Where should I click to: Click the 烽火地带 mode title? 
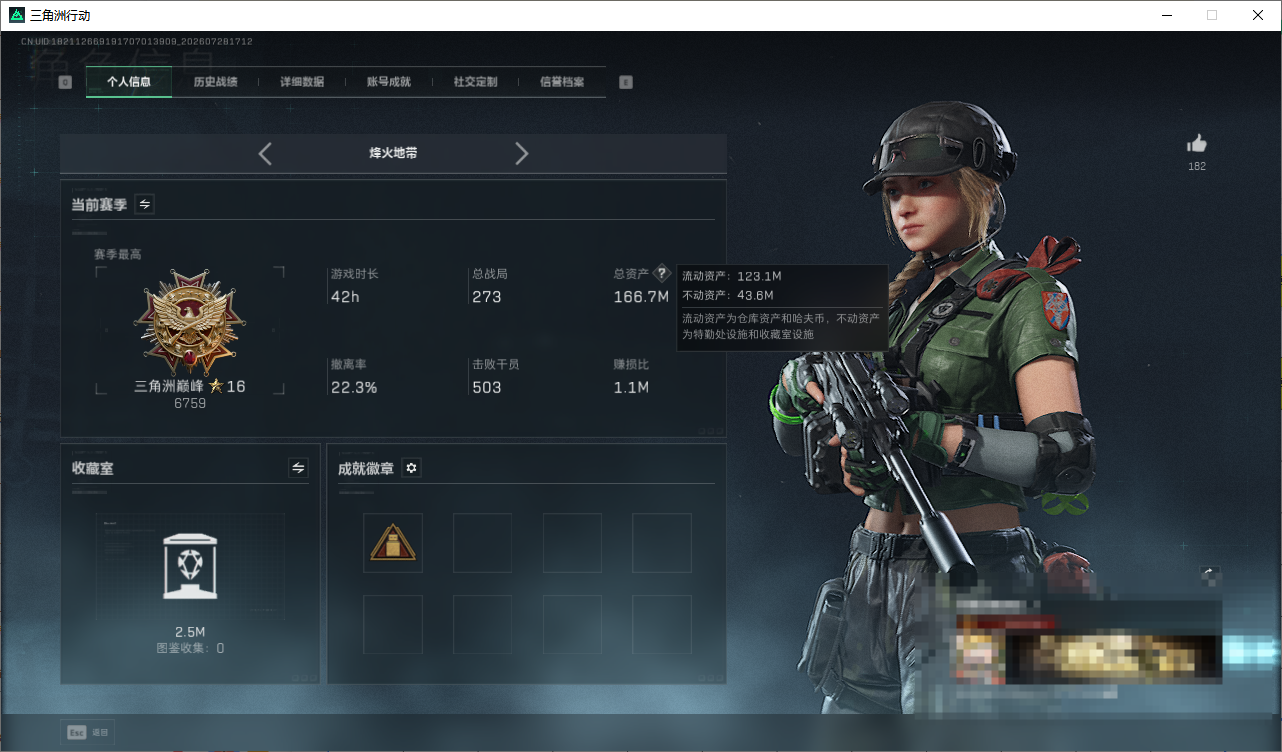coord(393,153)
